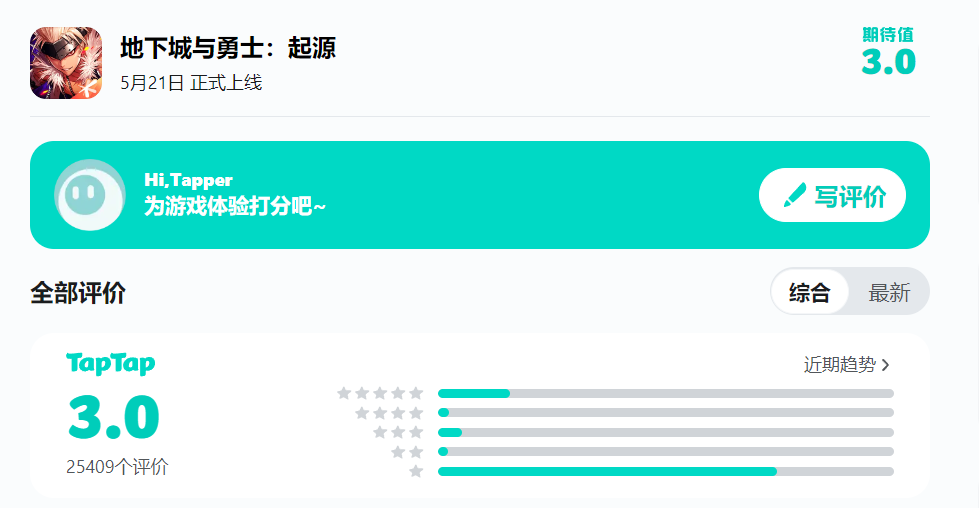
Task: Switch to the 最新 sort tab
Action: (889, 293)
